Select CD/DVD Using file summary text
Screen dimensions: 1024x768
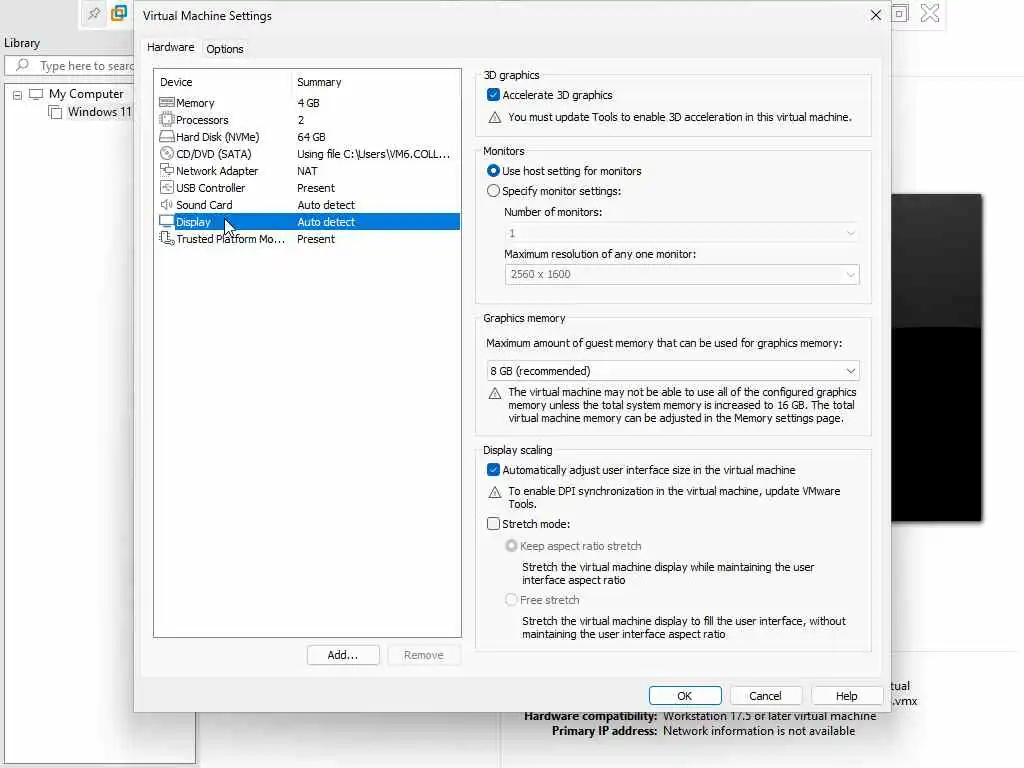coord(374,153)
